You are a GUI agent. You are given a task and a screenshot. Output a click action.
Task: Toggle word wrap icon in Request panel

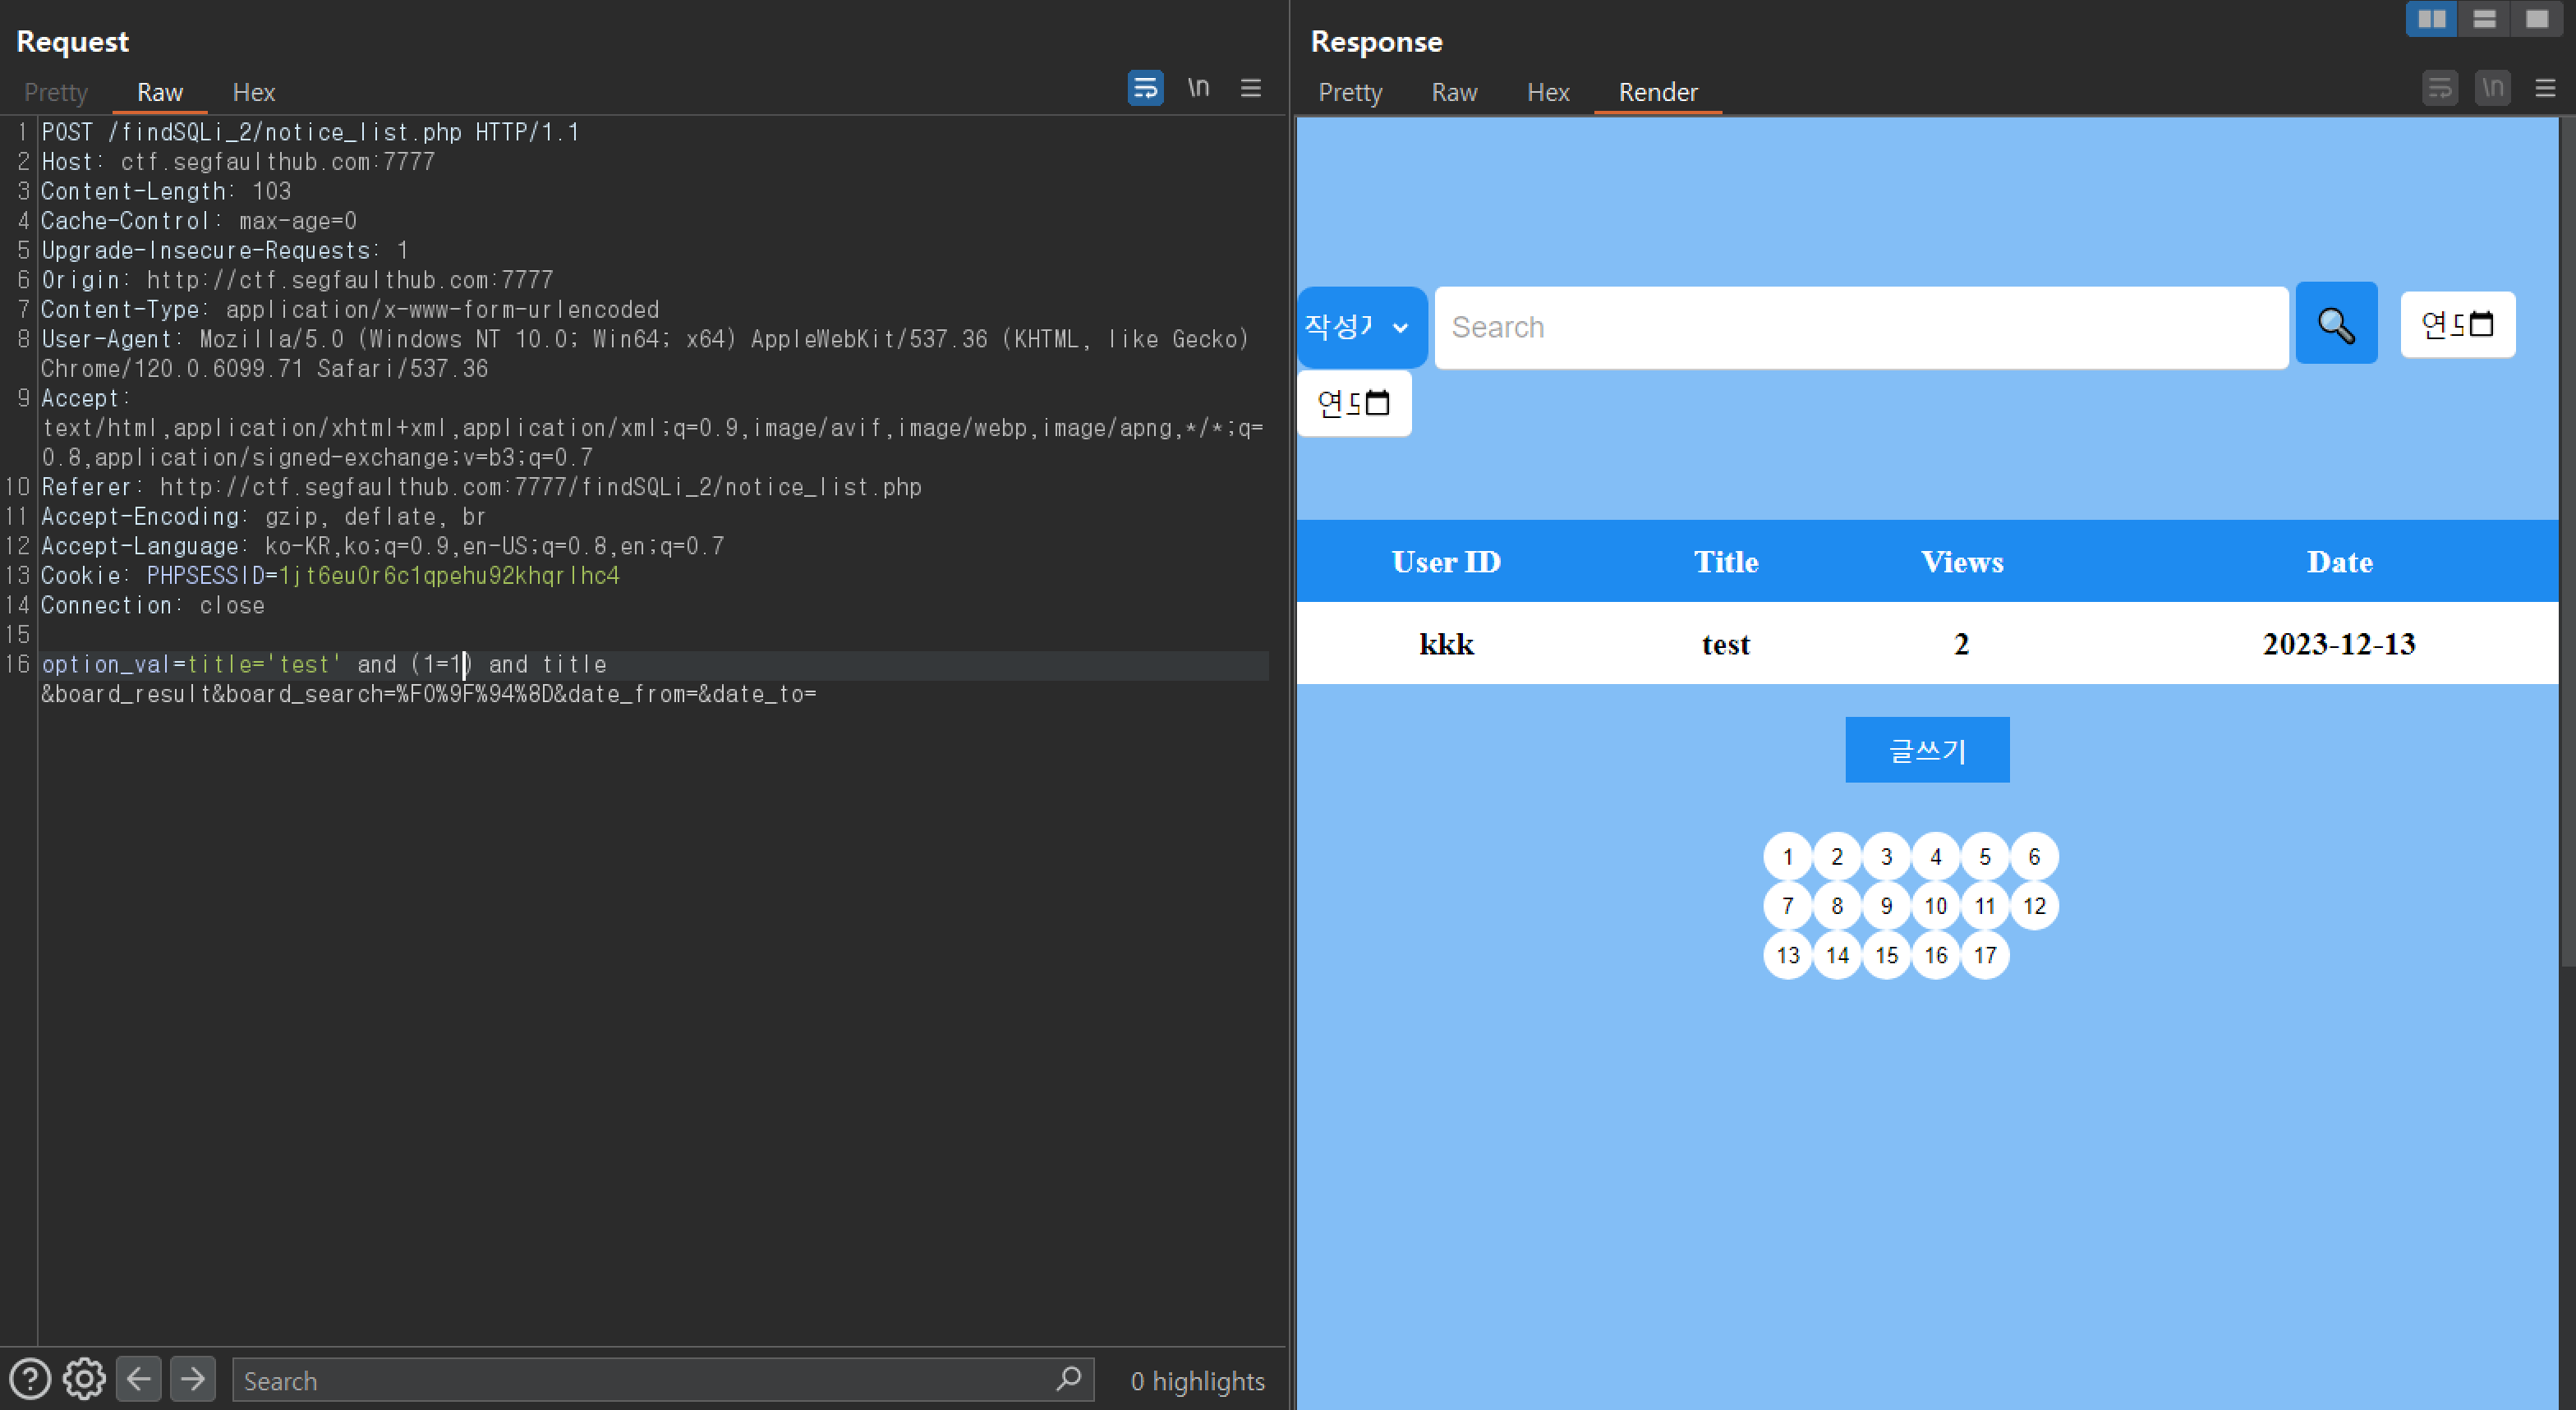[x=1145, y=88]
